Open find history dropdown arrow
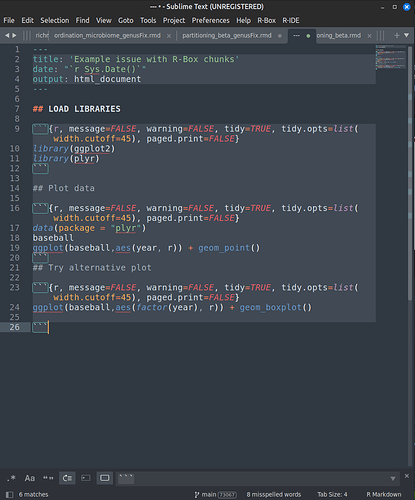Viewport: 415px width, 500px height. 393,479
